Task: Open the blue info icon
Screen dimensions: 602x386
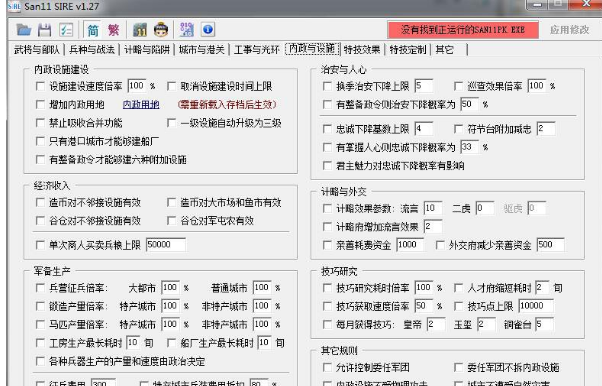Action: pos(208,30)
